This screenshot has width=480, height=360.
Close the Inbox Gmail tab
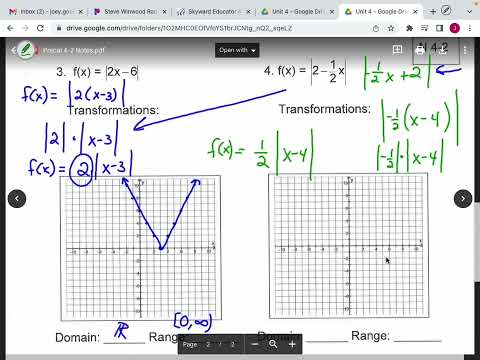80,12
